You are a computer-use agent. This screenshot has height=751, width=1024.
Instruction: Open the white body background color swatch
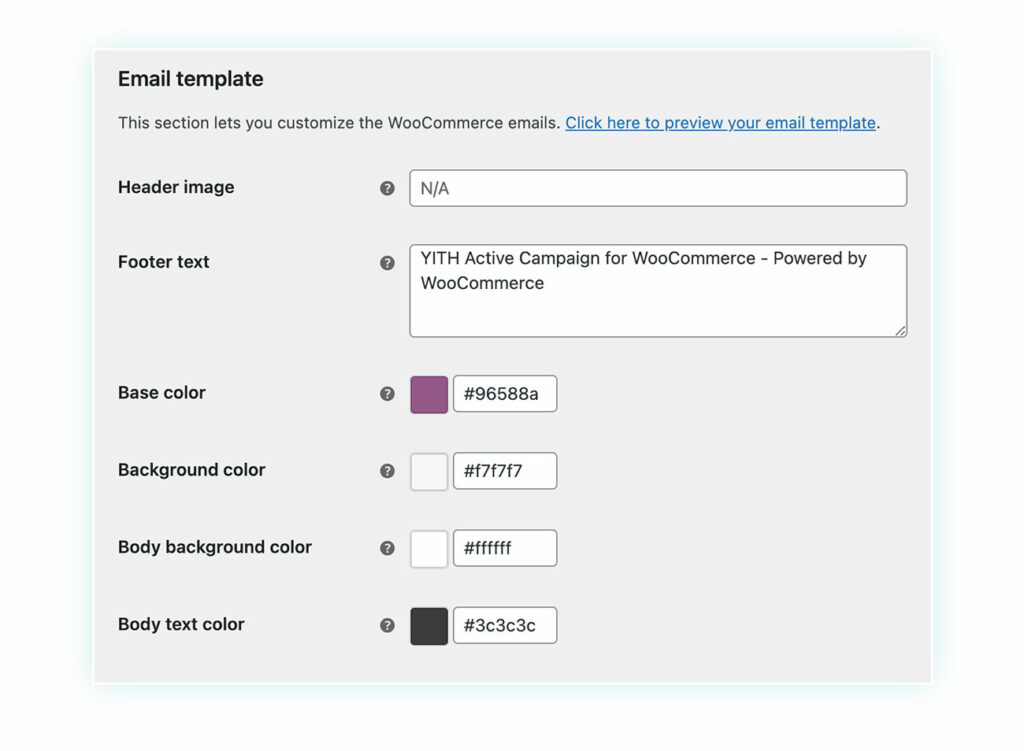pyautogui.click(x=428, y=548)
